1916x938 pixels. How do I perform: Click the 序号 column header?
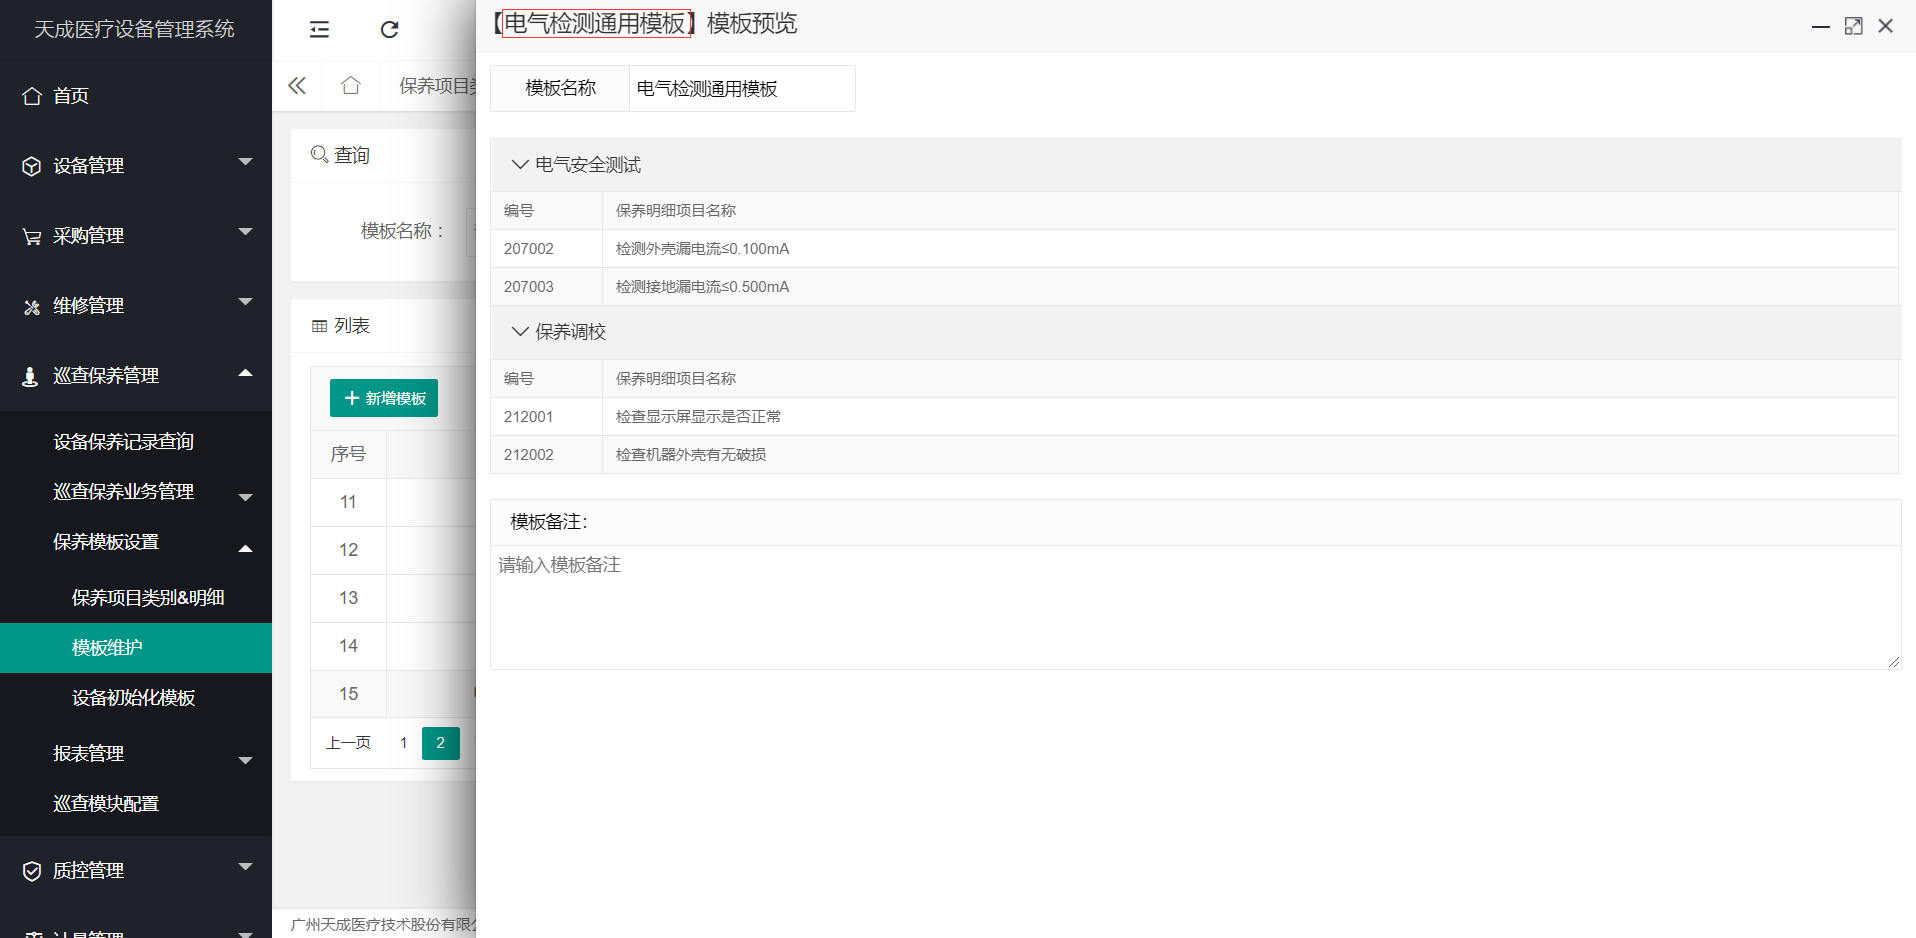point(348,454)
